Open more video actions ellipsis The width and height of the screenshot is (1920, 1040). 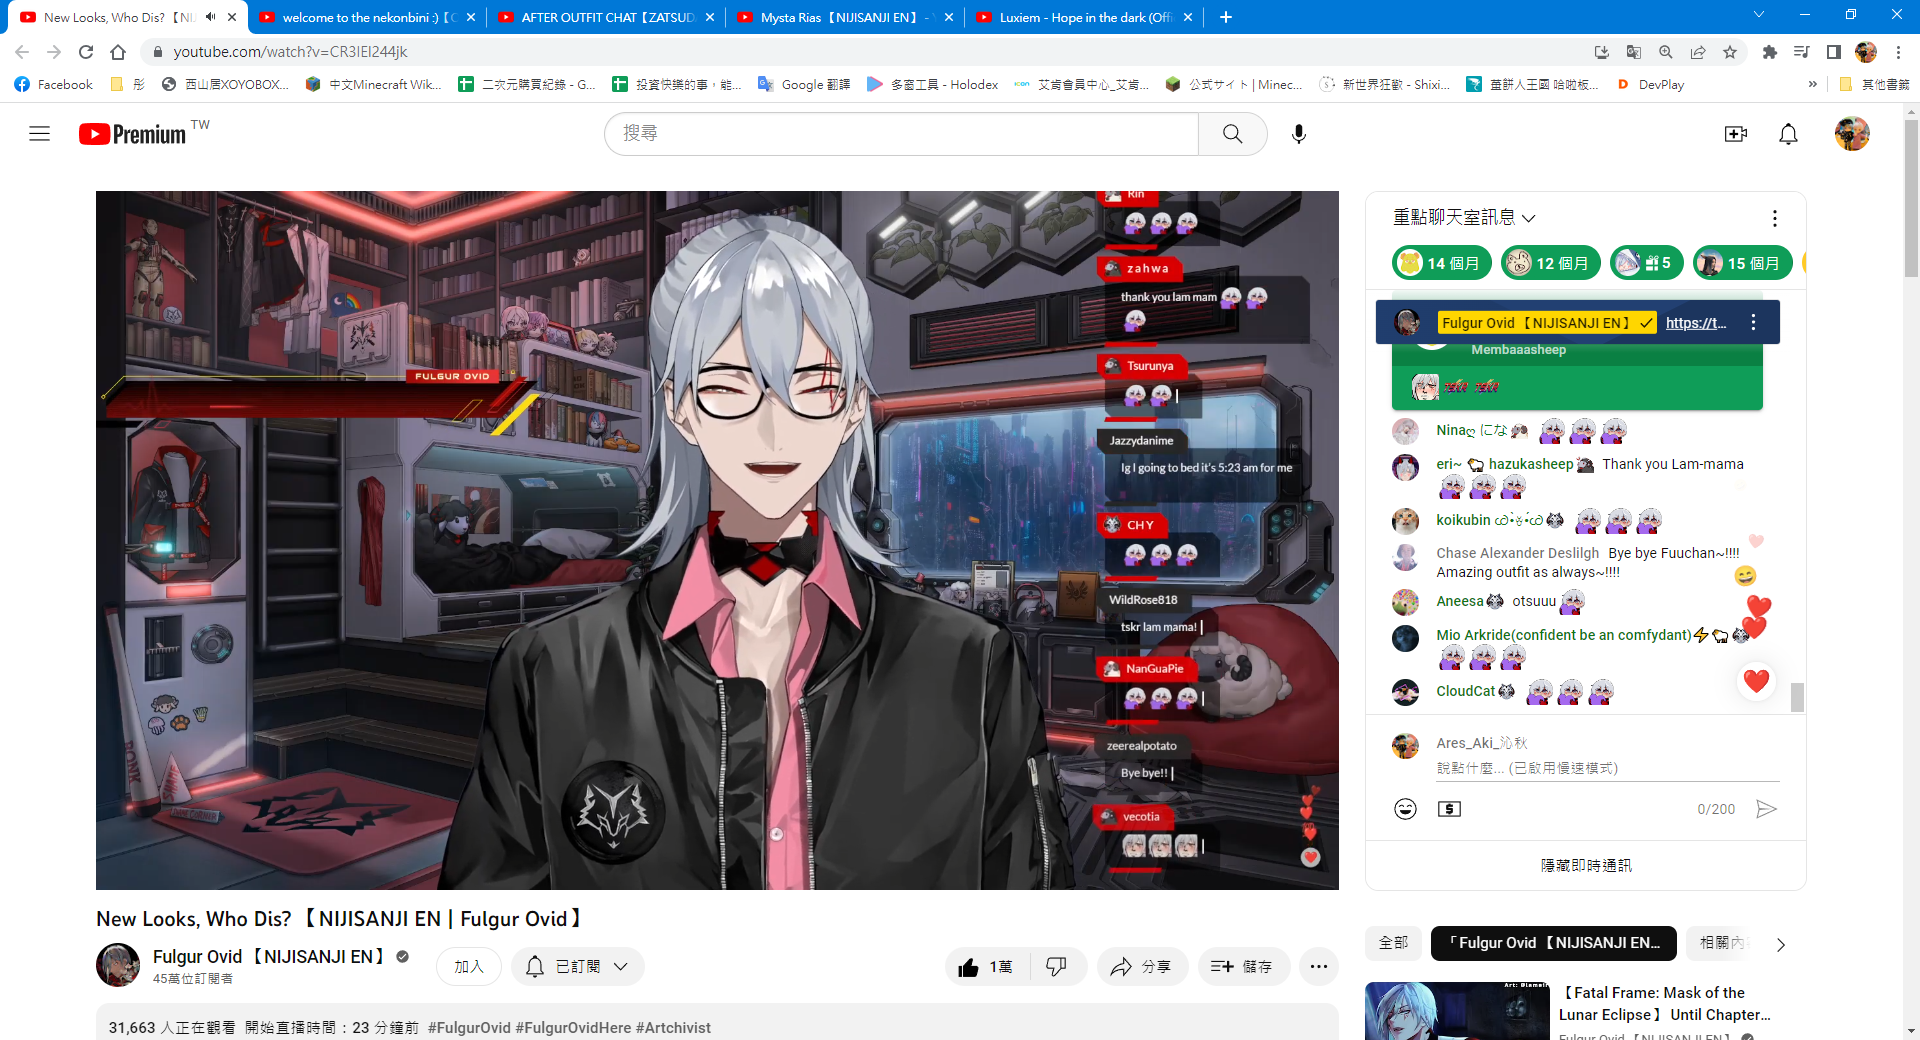tap(1318, 967)
